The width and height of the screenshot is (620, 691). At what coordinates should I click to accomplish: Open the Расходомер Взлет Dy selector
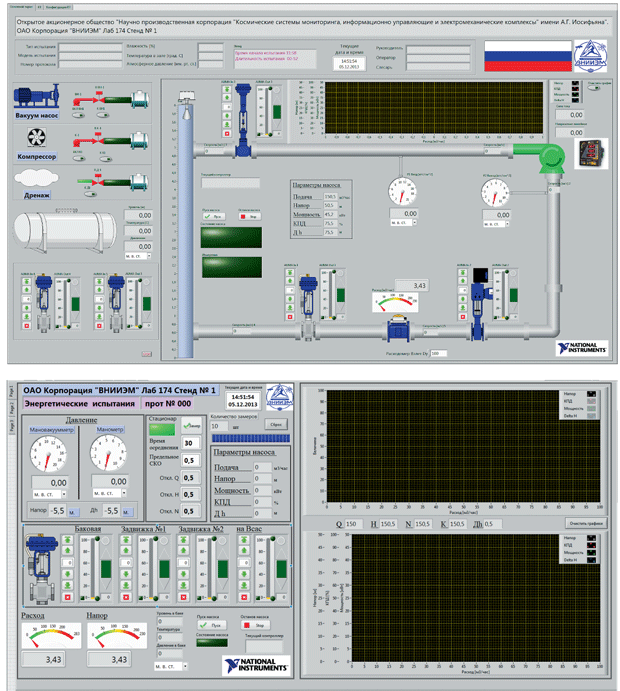pyautogui.click(x=438, y=353)
